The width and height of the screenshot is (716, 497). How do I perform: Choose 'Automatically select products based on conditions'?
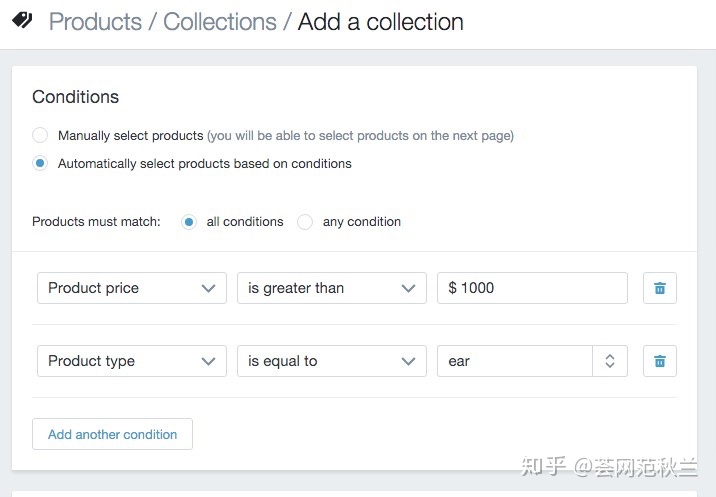(40, 163)
